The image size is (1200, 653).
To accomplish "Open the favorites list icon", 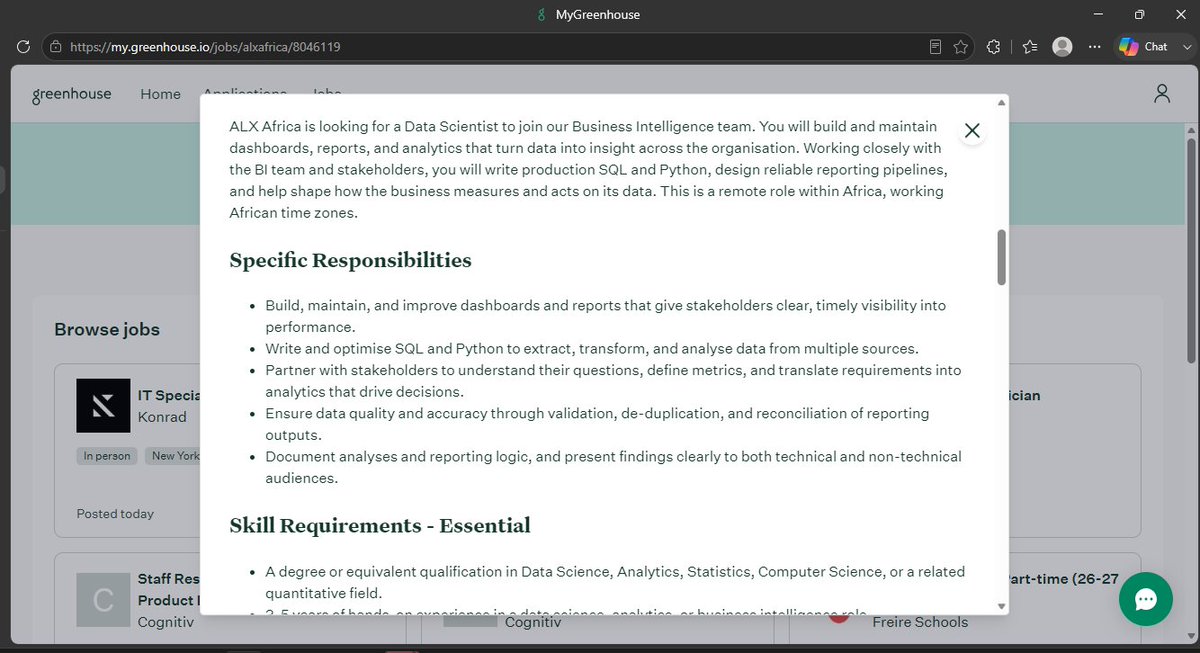I will coord(1030,46).
